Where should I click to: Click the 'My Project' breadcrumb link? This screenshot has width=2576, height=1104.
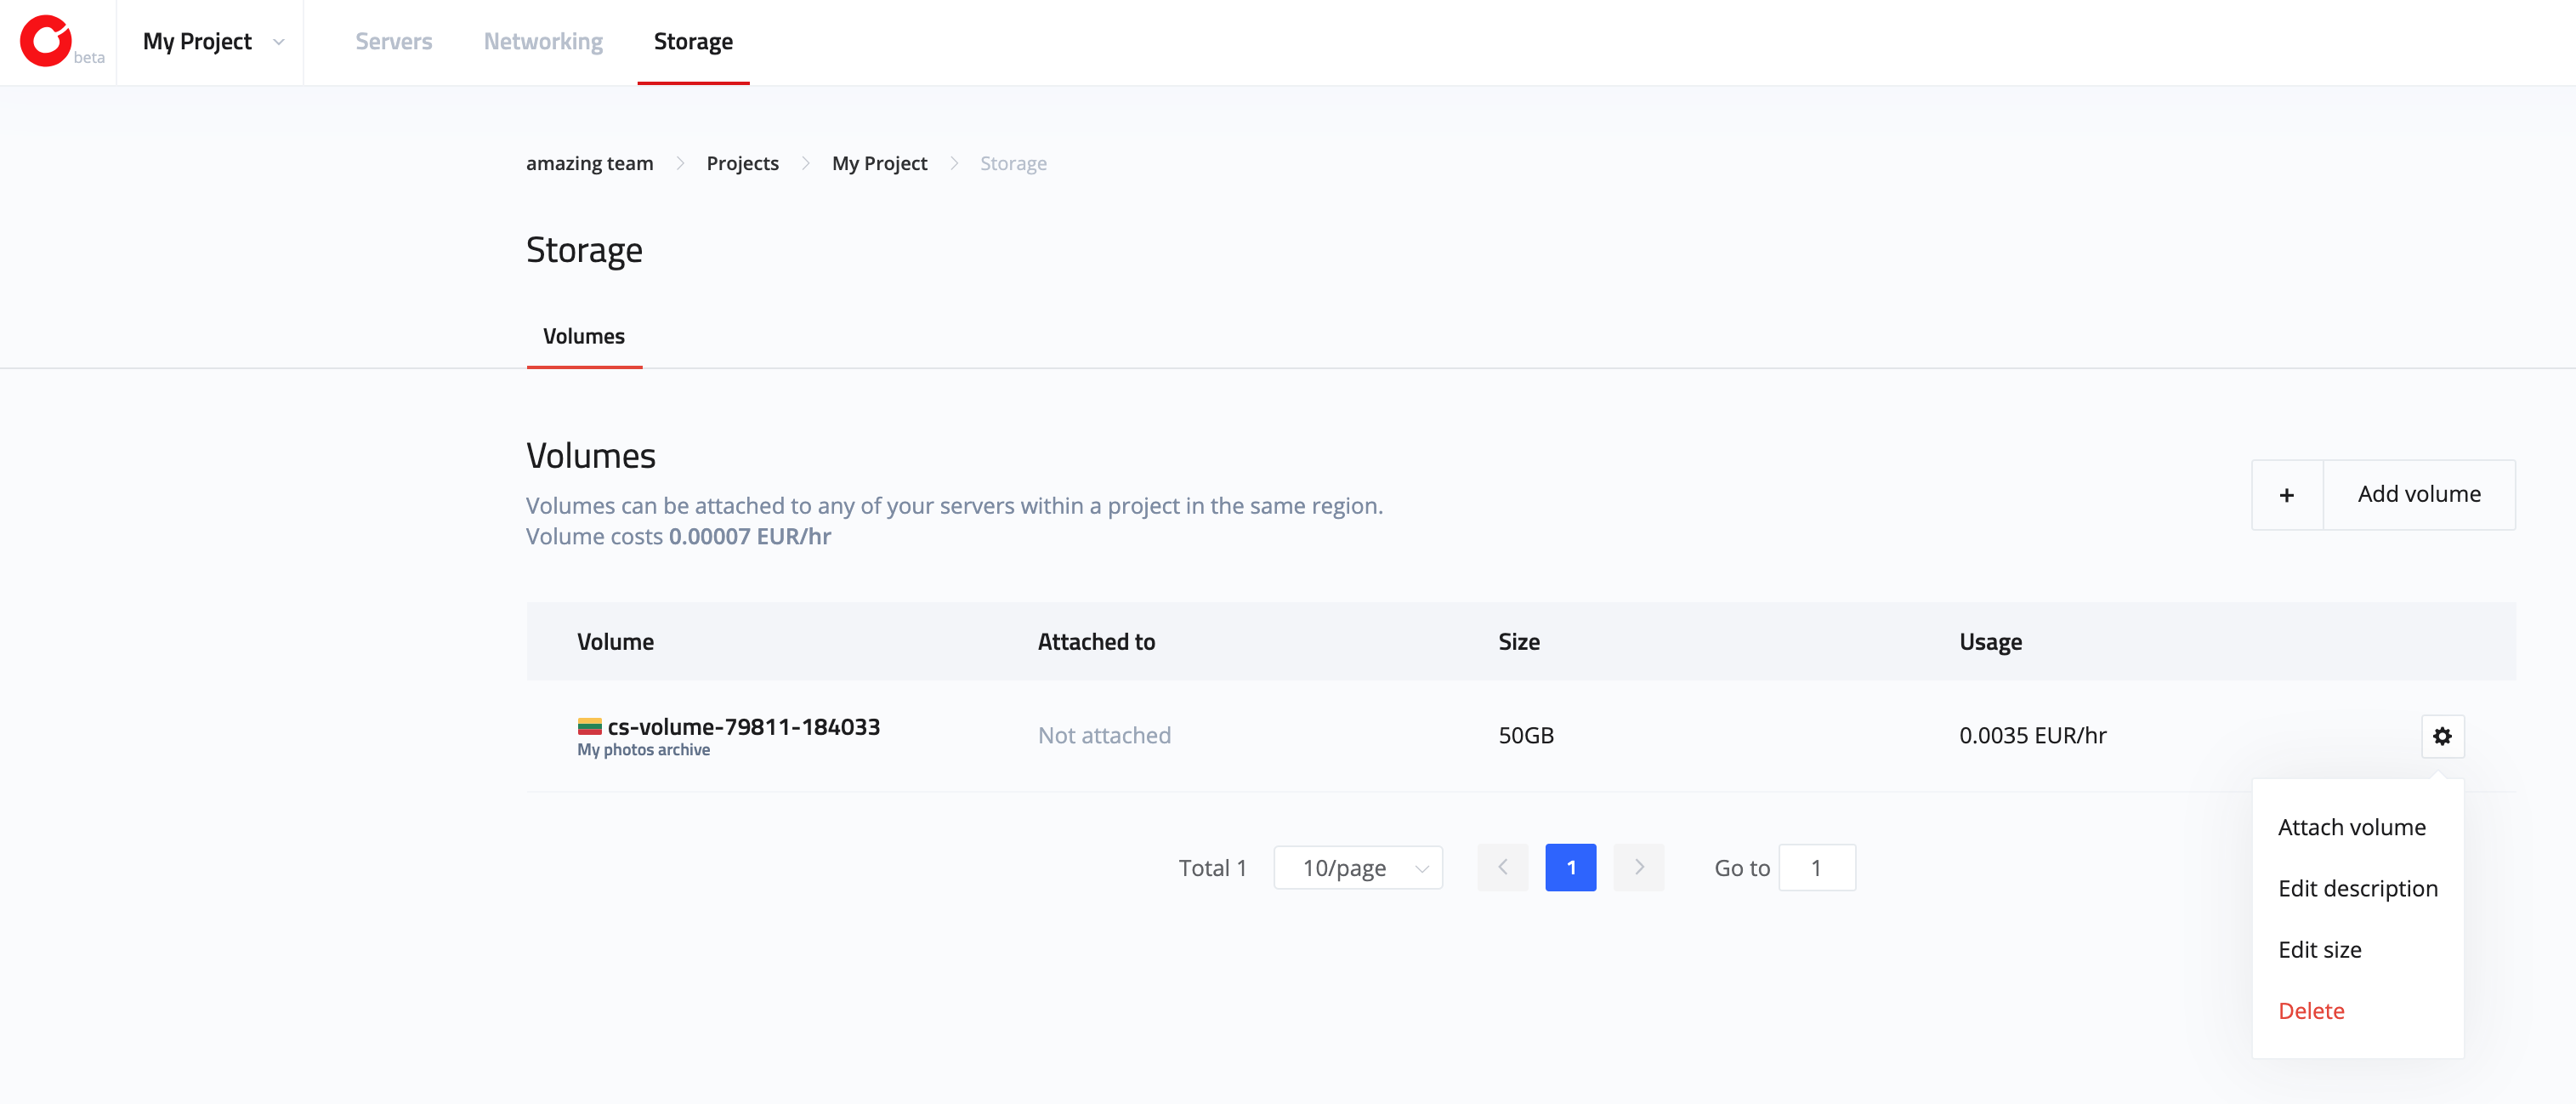[881, 162]
